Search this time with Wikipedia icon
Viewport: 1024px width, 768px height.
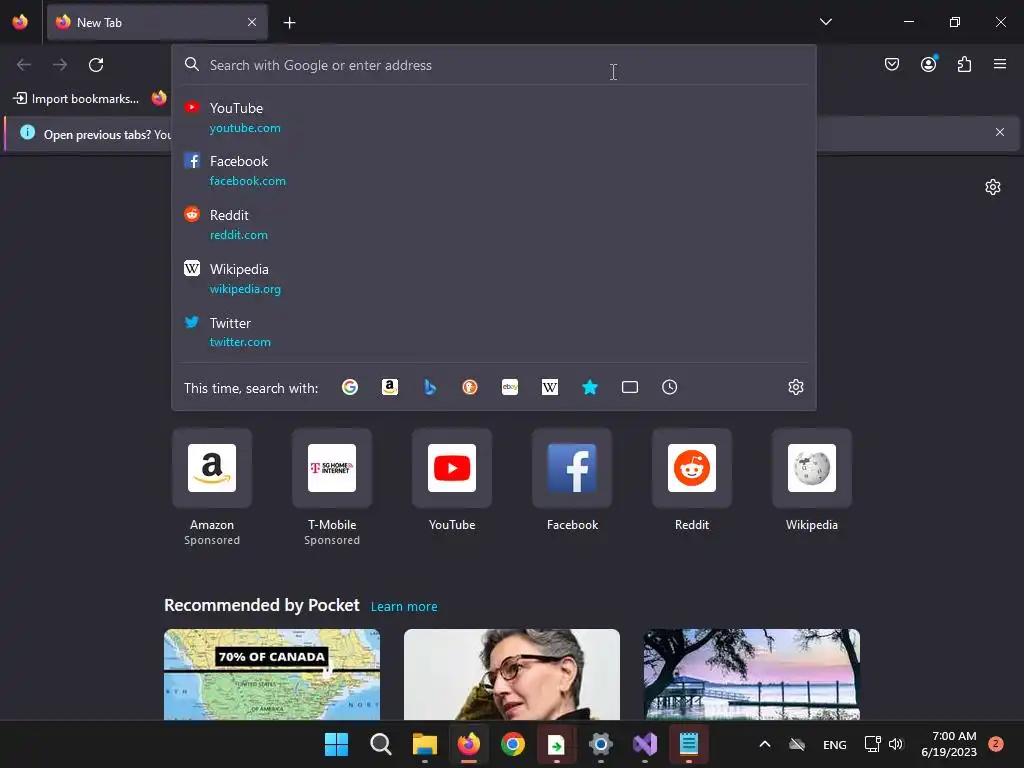550,387
